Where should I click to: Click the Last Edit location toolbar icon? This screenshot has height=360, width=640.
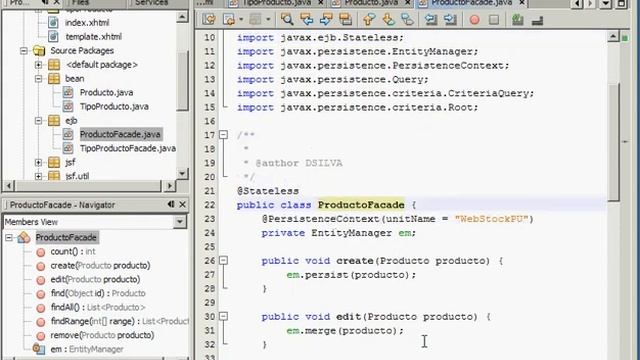point(209,19)
